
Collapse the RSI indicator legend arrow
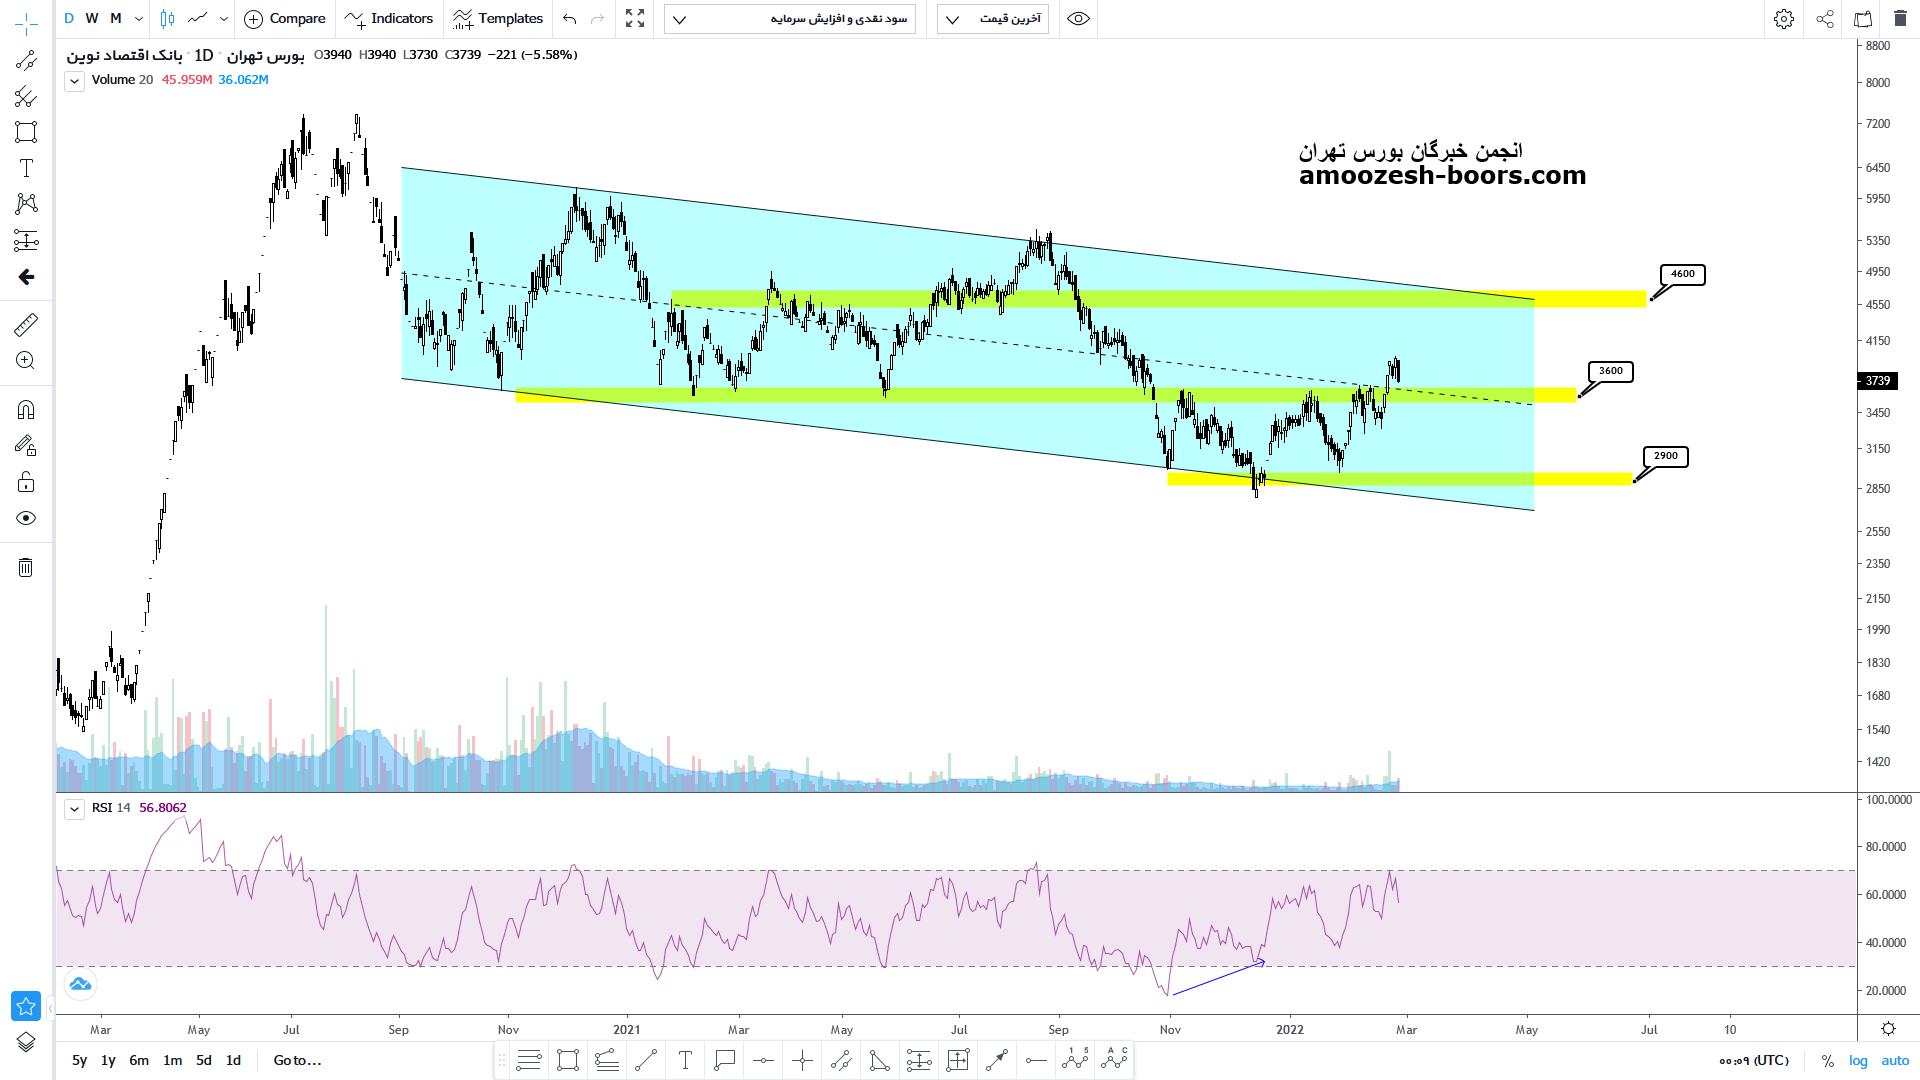click(74, 809)
